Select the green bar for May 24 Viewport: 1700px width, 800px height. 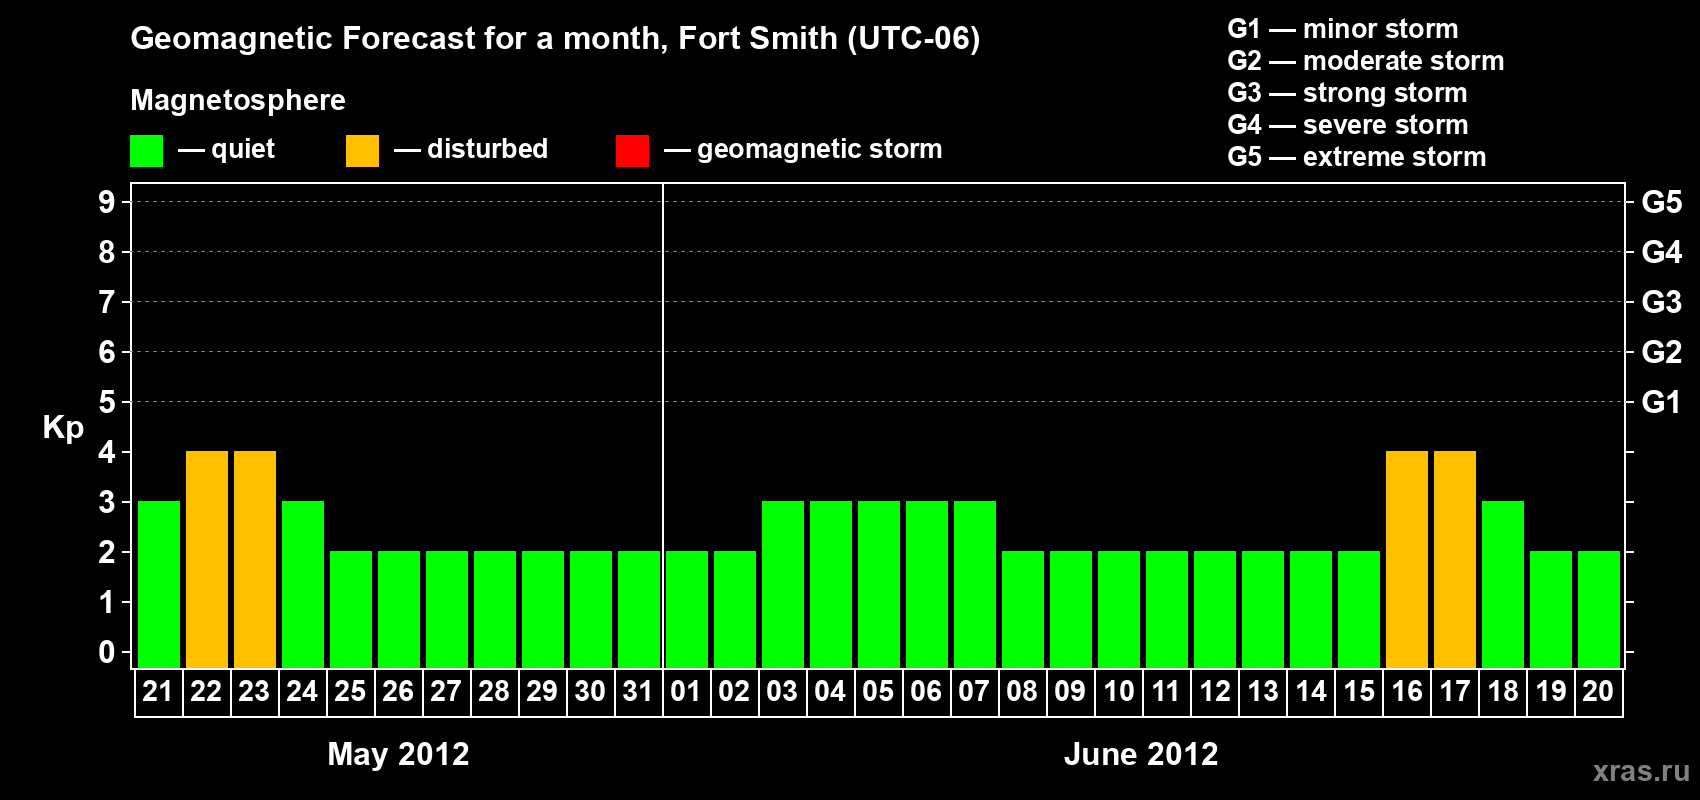coord(303,584)
